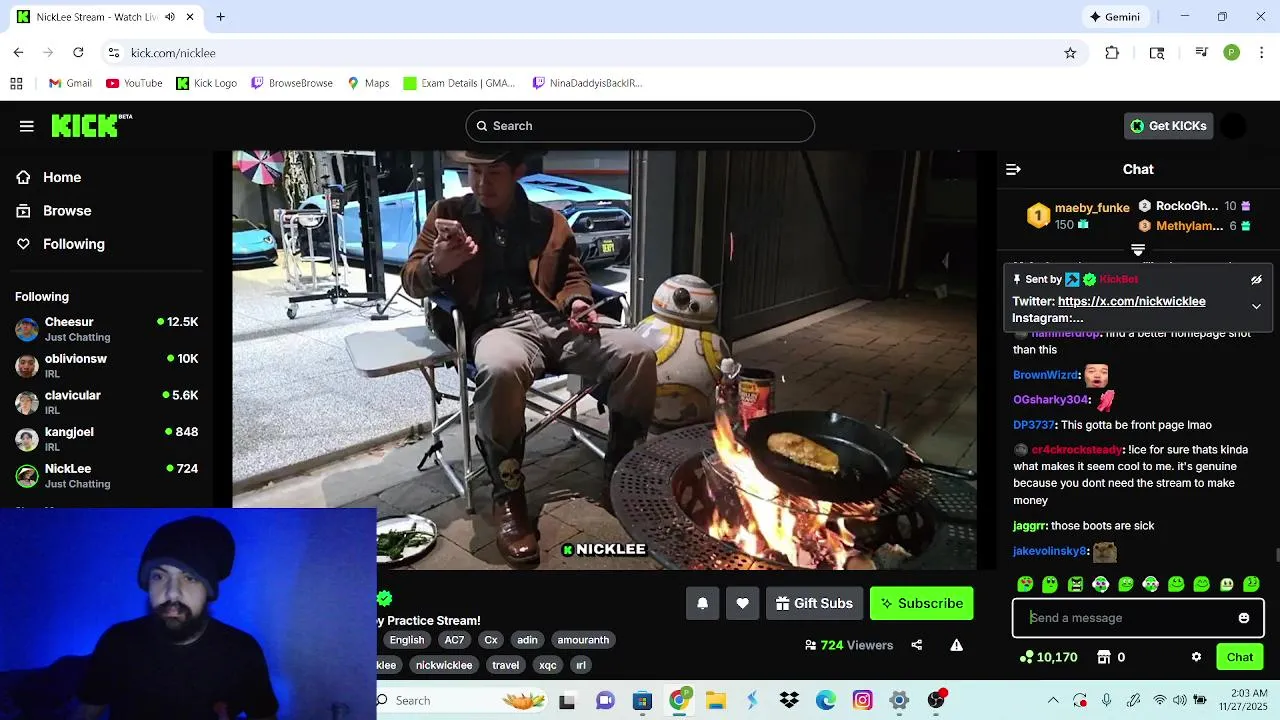
Task: Toggle notification bell for NickLee
Action: [x=702, y=603]
